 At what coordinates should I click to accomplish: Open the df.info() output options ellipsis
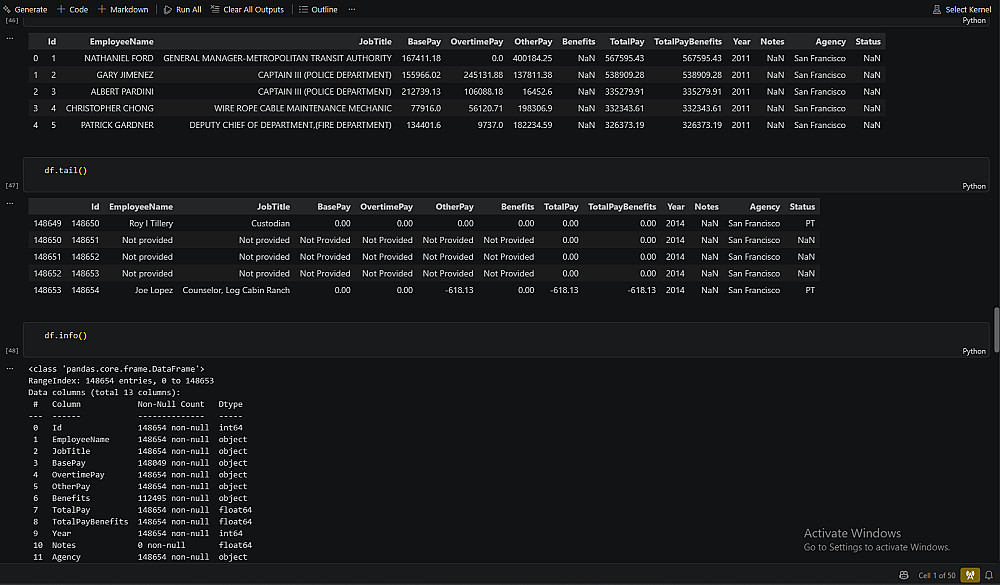point(10,368)
